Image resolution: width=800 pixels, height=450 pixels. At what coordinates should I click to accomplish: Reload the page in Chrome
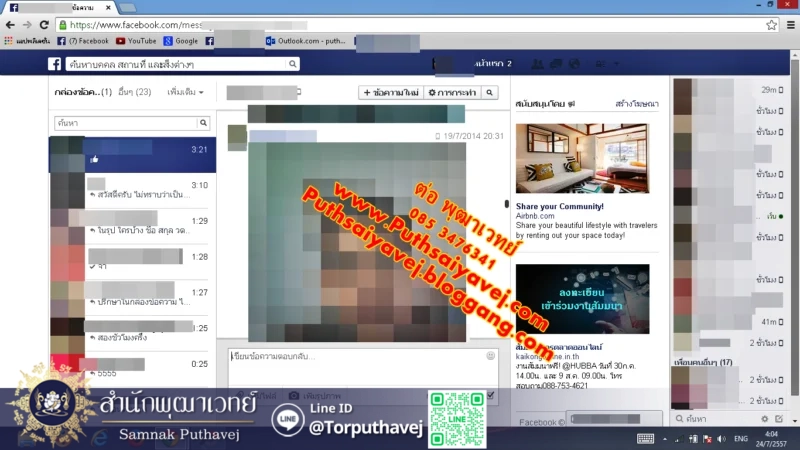tap(44, 24)
